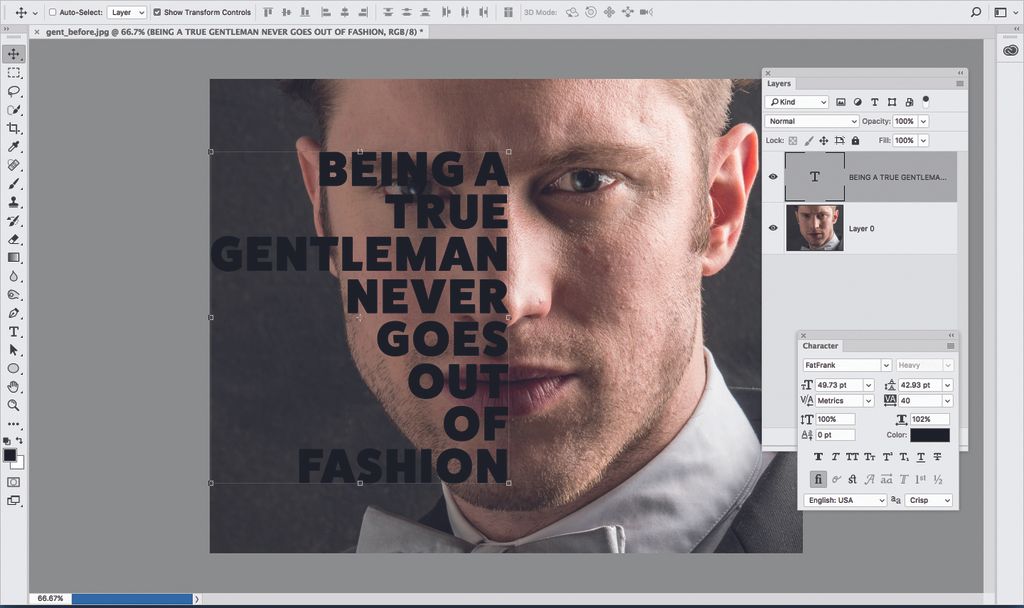
Task: Apply All Caps formatting
Action: point(853,456)
